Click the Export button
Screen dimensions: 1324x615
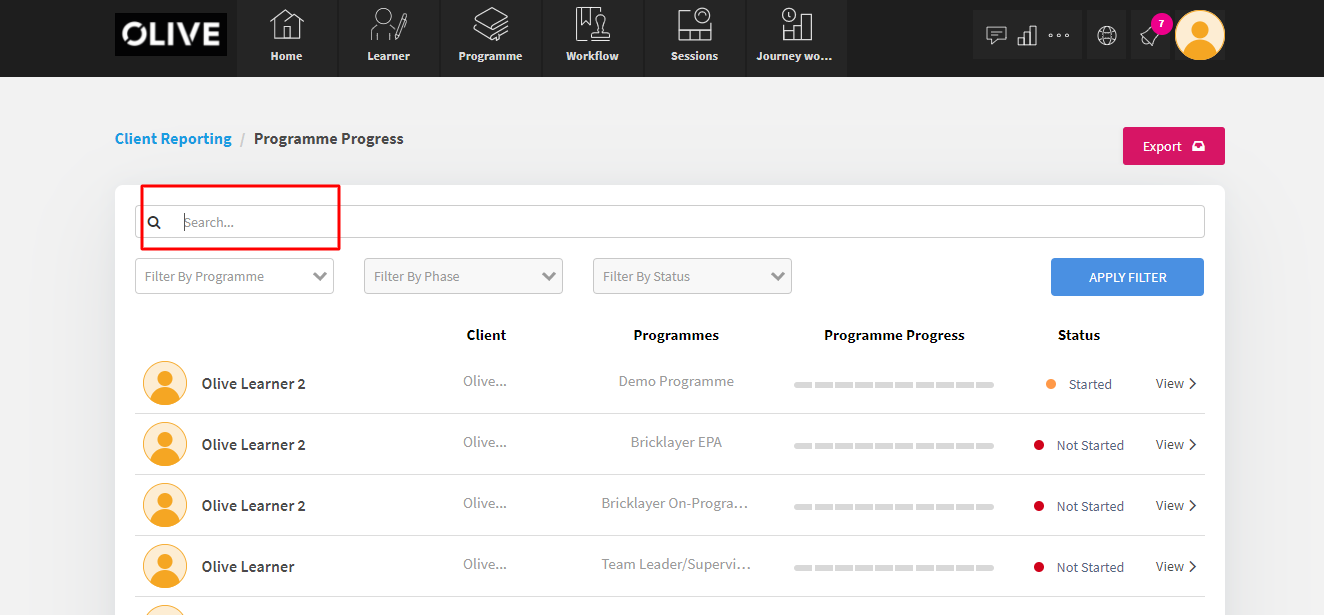(x=1173, y=145)
